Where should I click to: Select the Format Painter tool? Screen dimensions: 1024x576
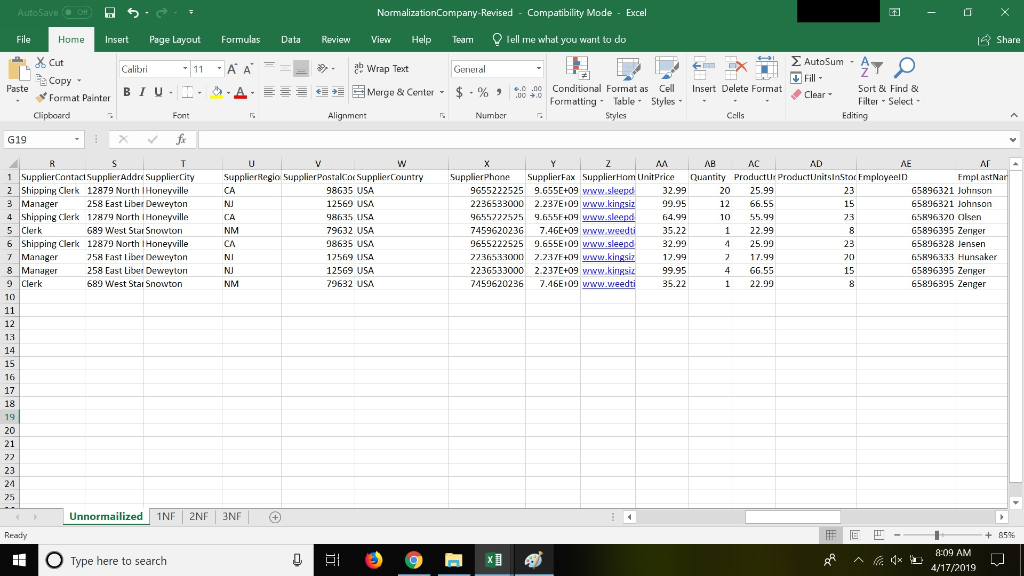pos(73,98)
